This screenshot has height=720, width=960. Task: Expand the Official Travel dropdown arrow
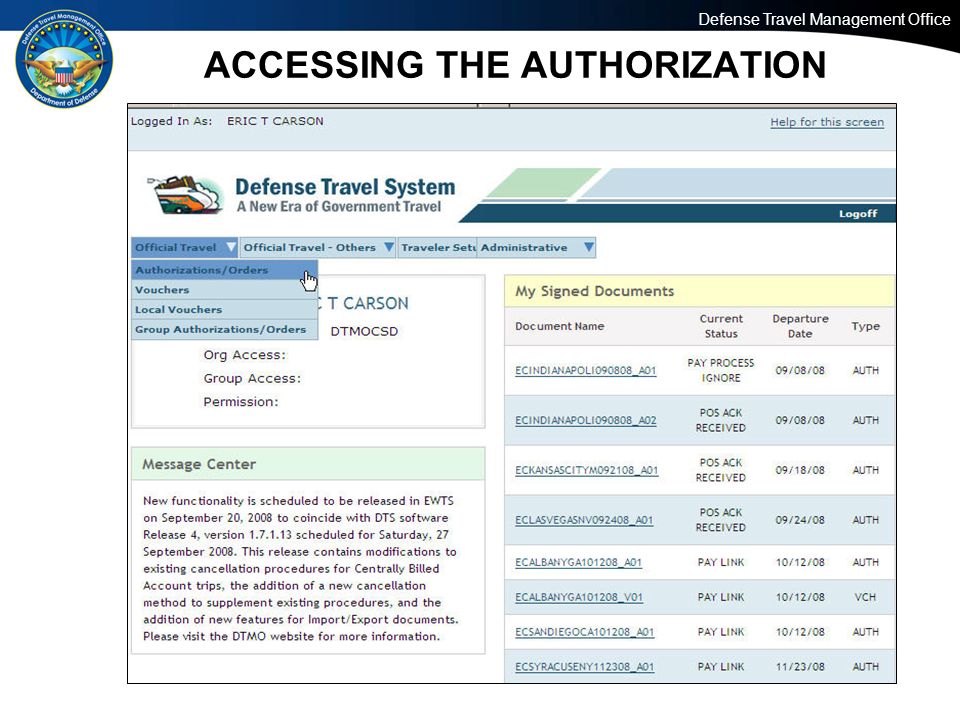[x=230, y=247]
